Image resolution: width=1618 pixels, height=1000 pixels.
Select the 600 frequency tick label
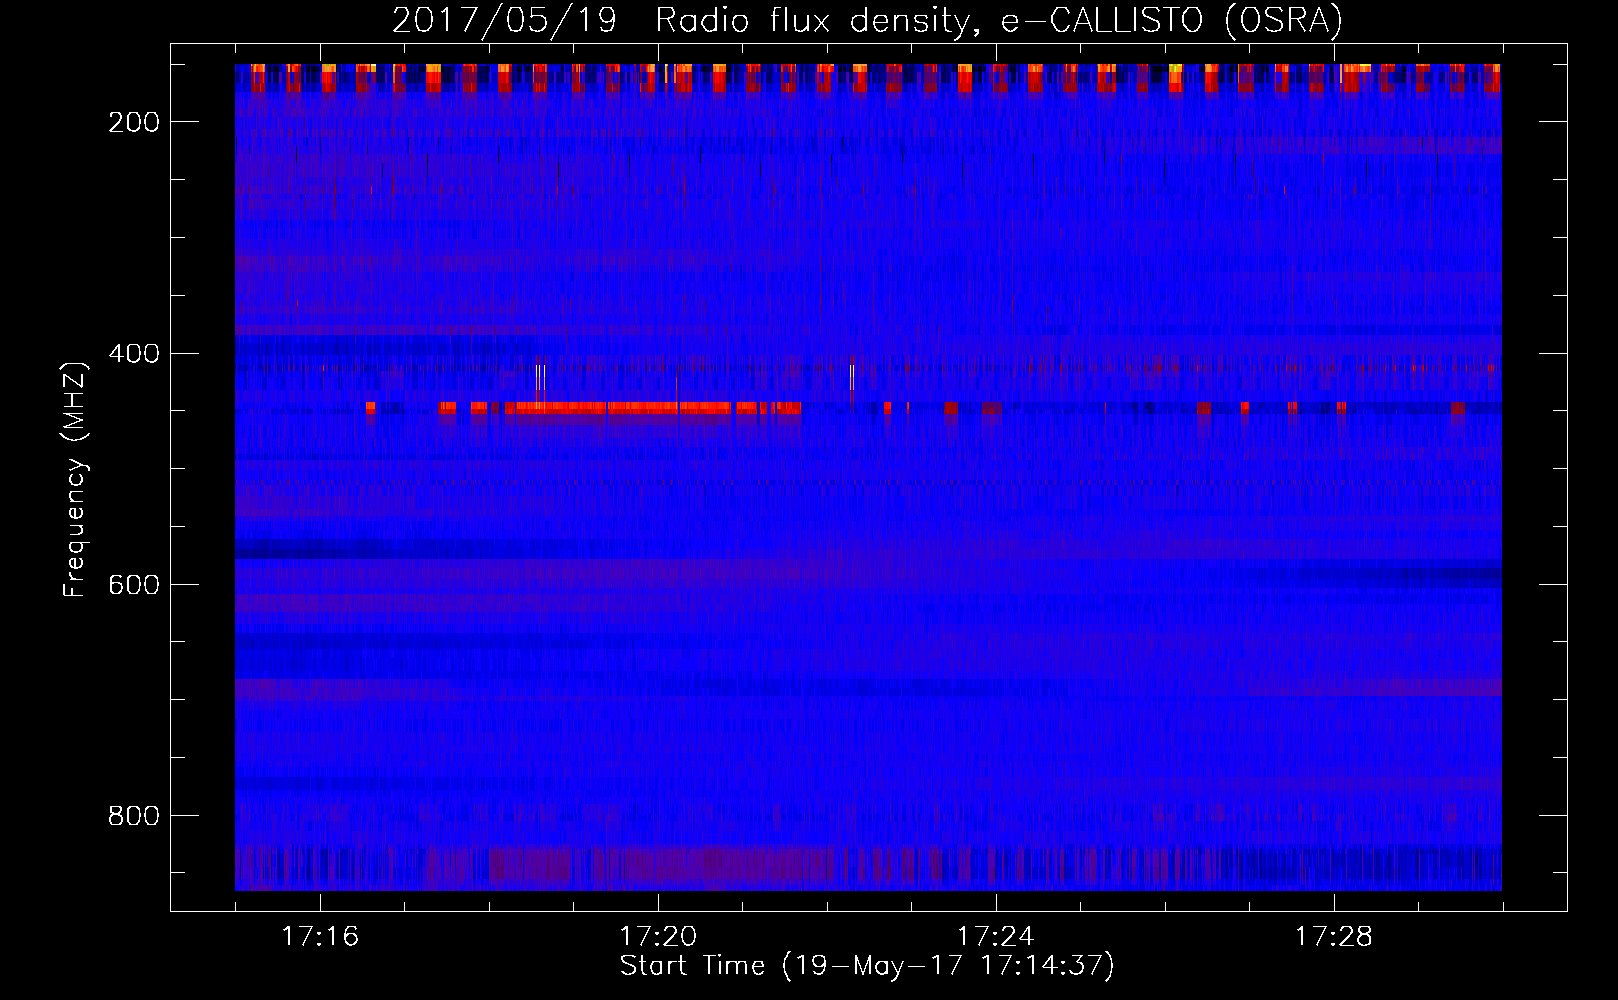[134, 585]
